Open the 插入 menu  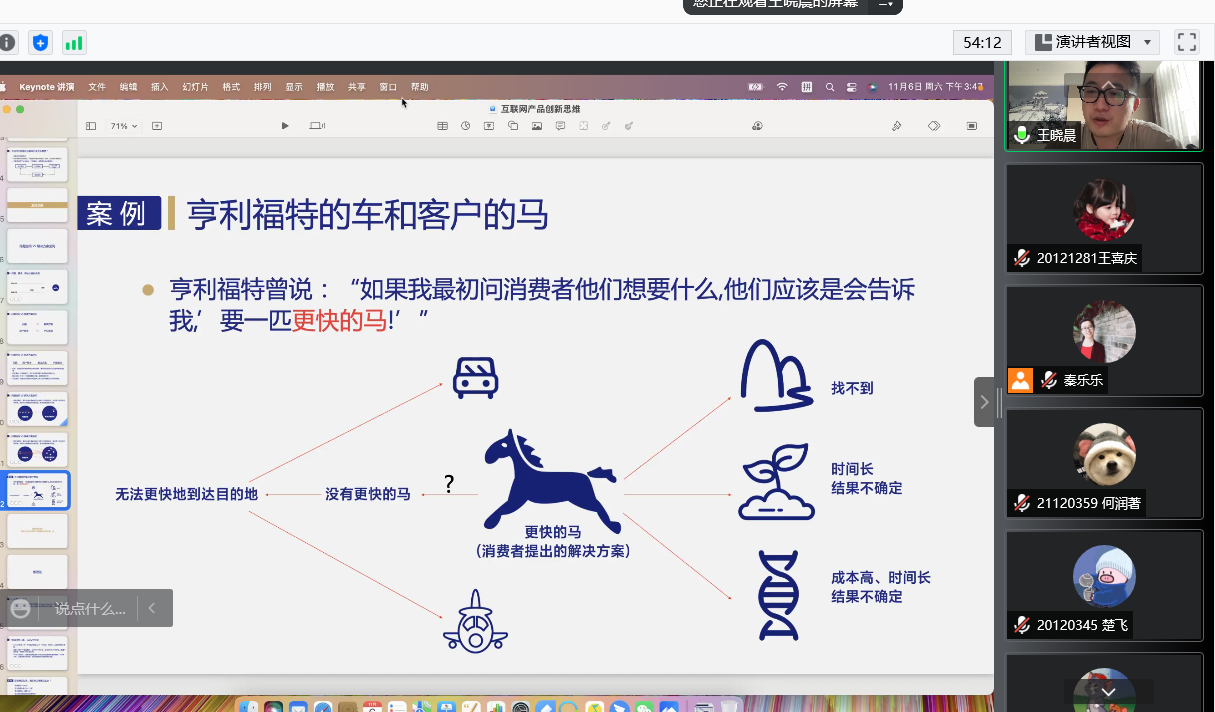[x=160, y=87]
